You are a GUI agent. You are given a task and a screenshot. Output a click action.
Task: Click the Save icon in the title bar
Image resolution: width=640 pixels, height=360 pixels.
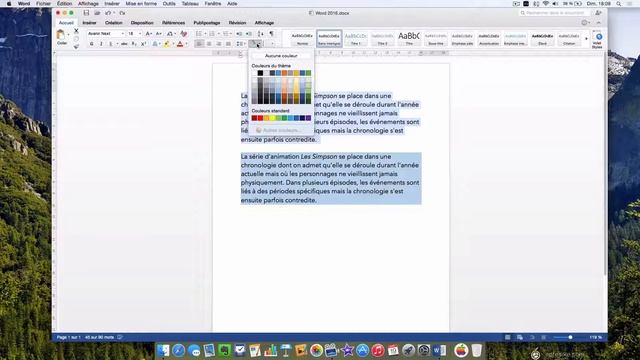[x=86, y=13]
